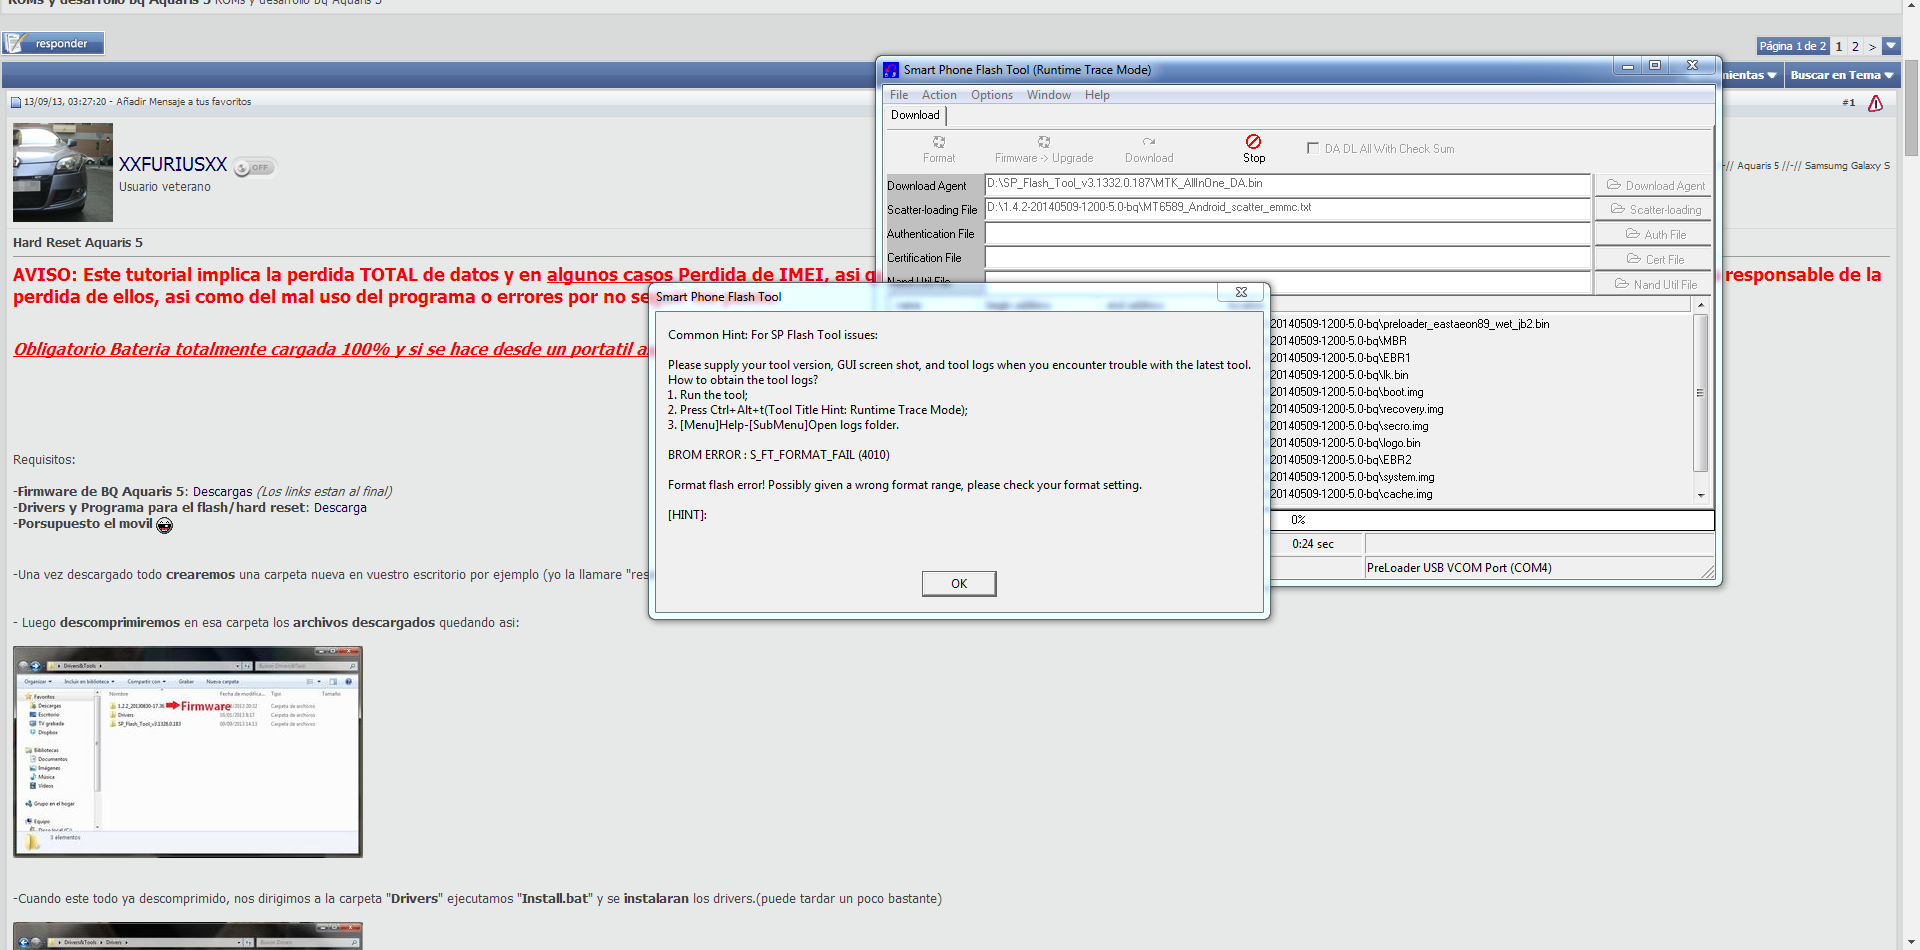This screenshot has width=1920, height=950.
Task: Click the responder reply button
Action: pos(53,43)
